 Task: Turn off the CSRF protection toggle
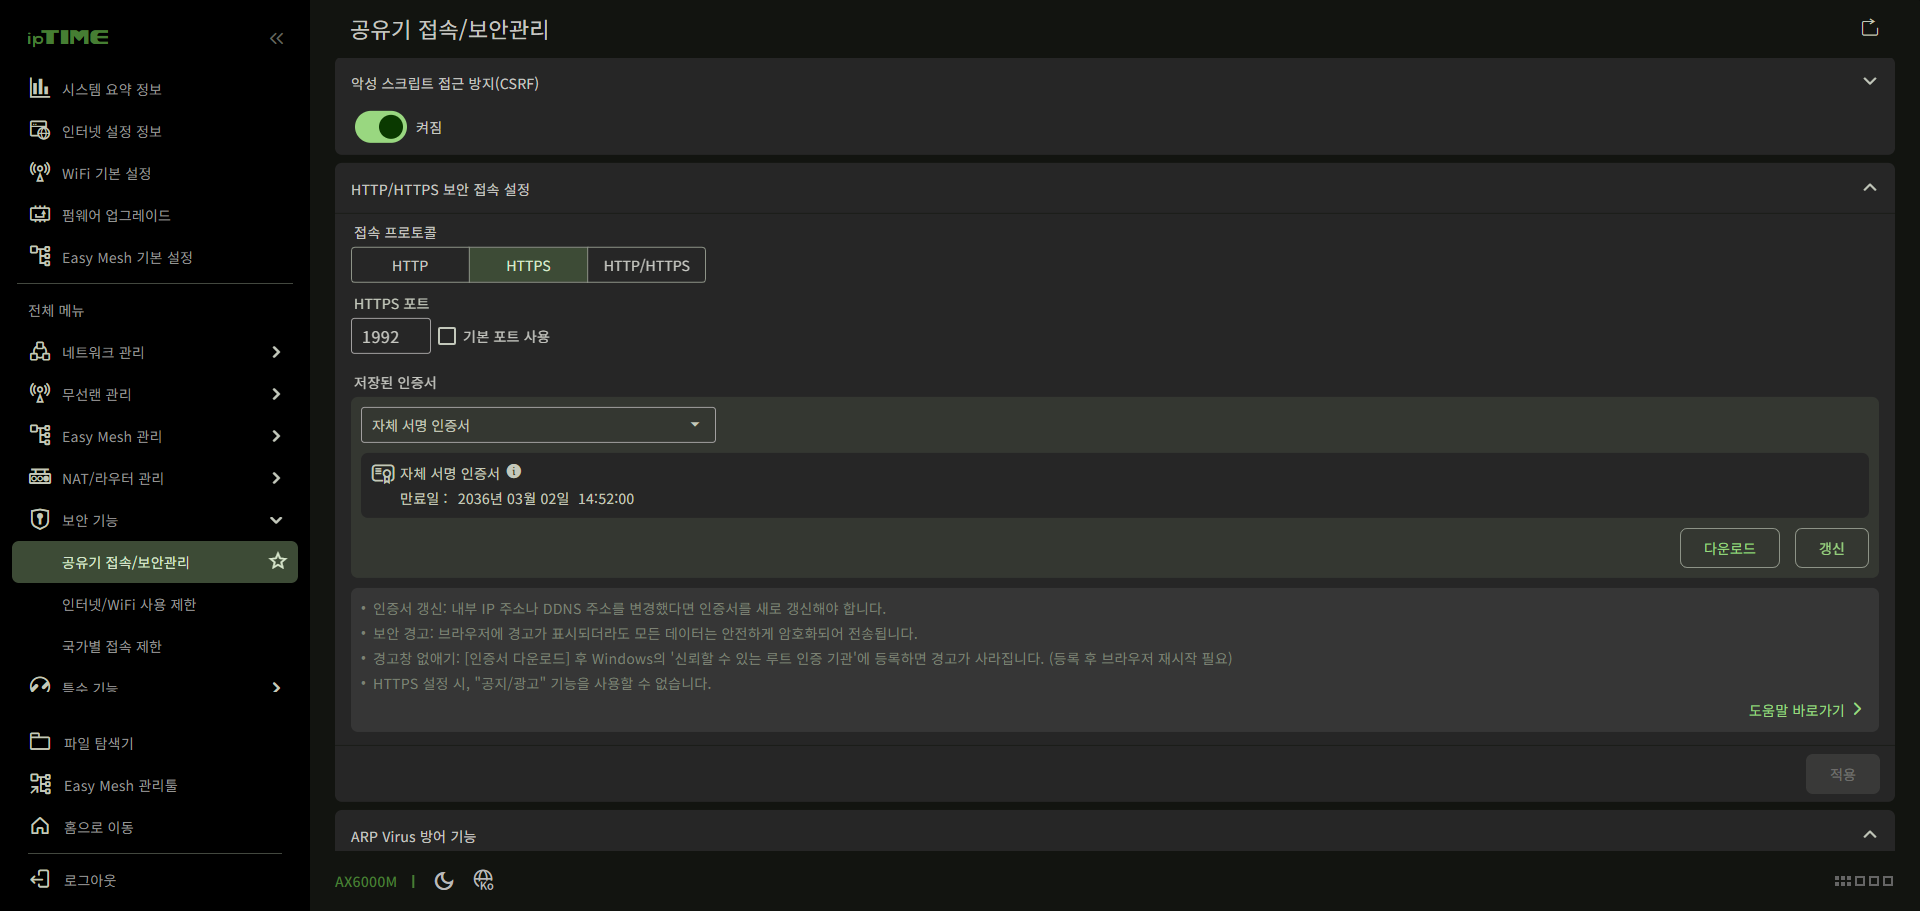pos(381,127)
